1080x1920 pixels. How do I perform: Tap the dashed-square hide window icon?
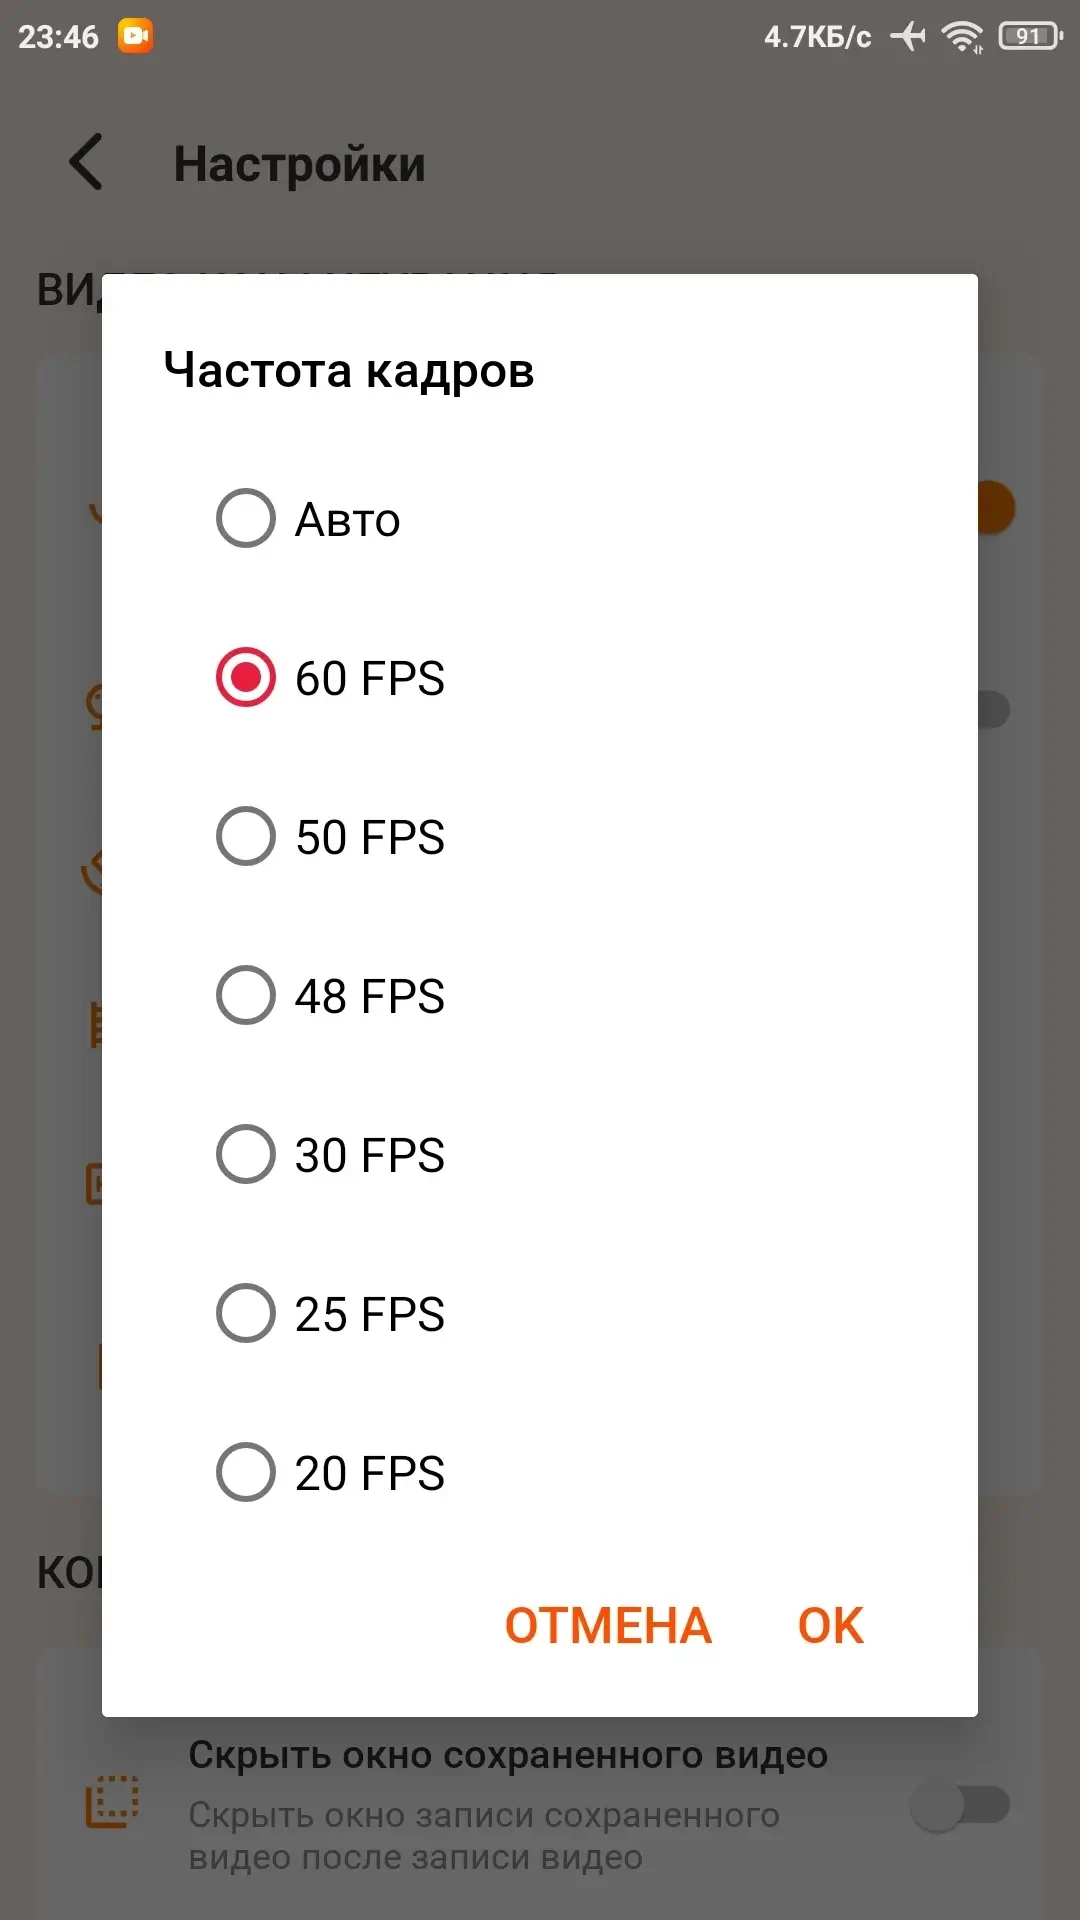click(x=112, y=1802)
